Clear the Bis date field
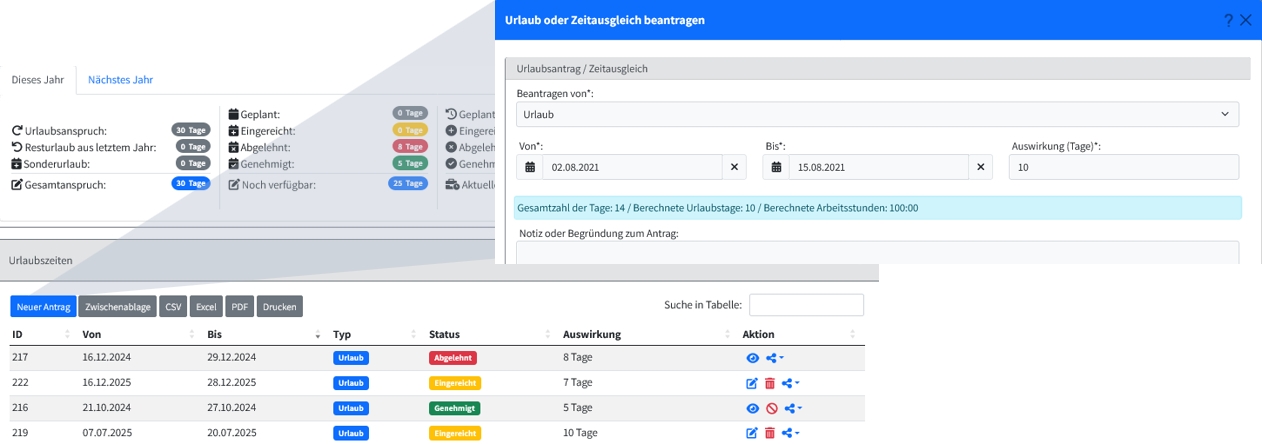 [x=980, y=167]
